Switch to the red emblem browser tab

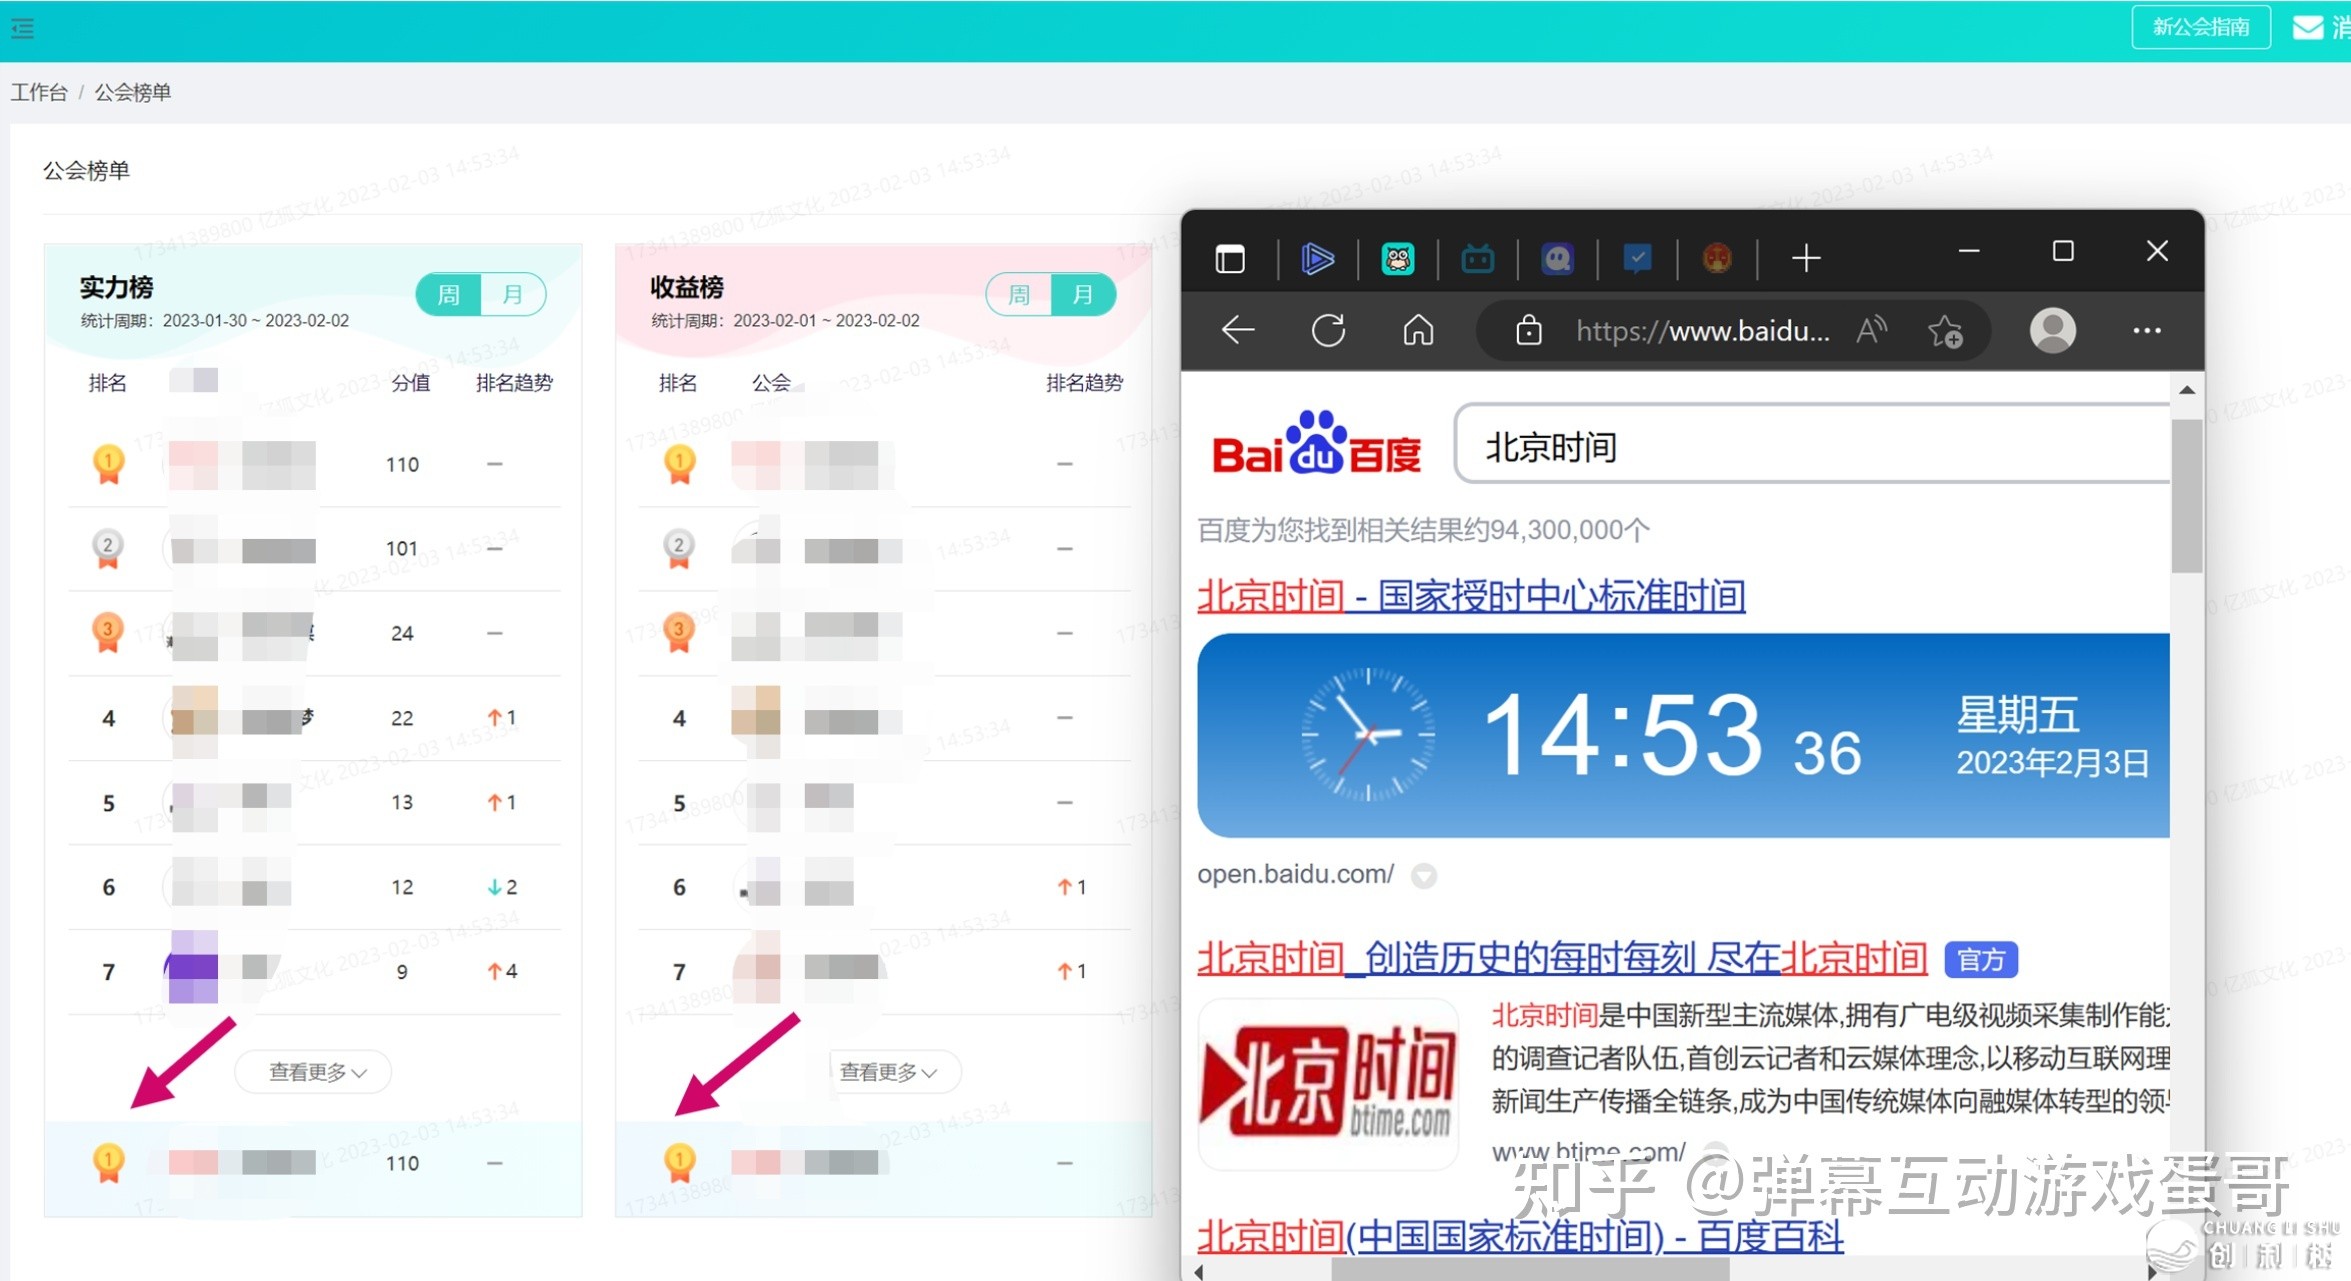tap(1718, 259)
